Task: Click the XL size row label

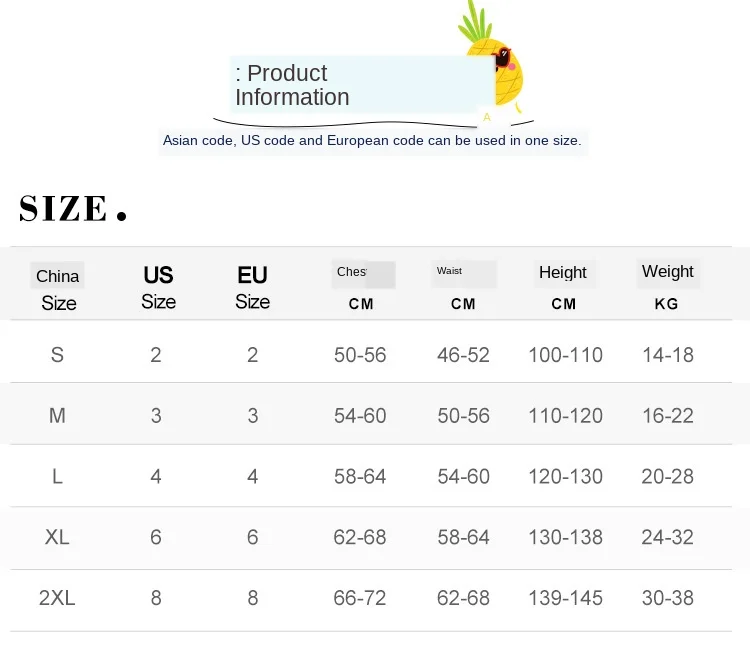Action: click(x=57, y=537)
